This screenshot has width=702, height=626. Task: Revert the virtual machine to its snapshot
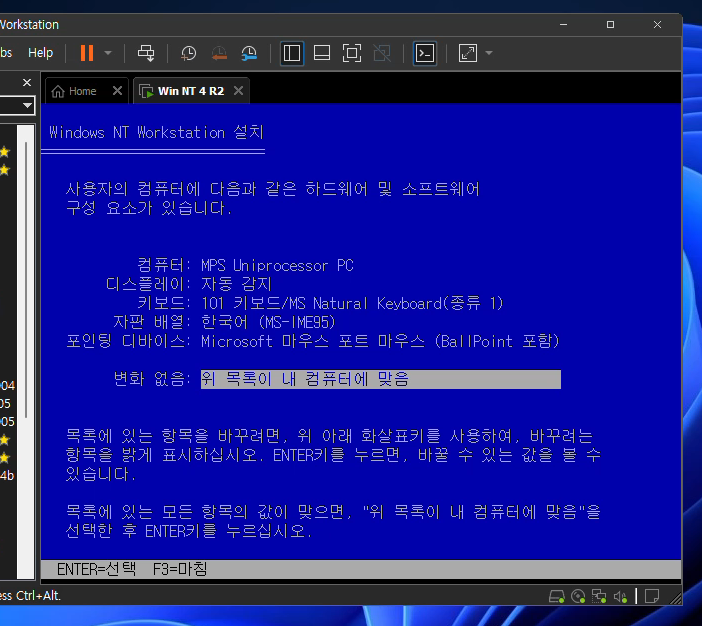219,53
